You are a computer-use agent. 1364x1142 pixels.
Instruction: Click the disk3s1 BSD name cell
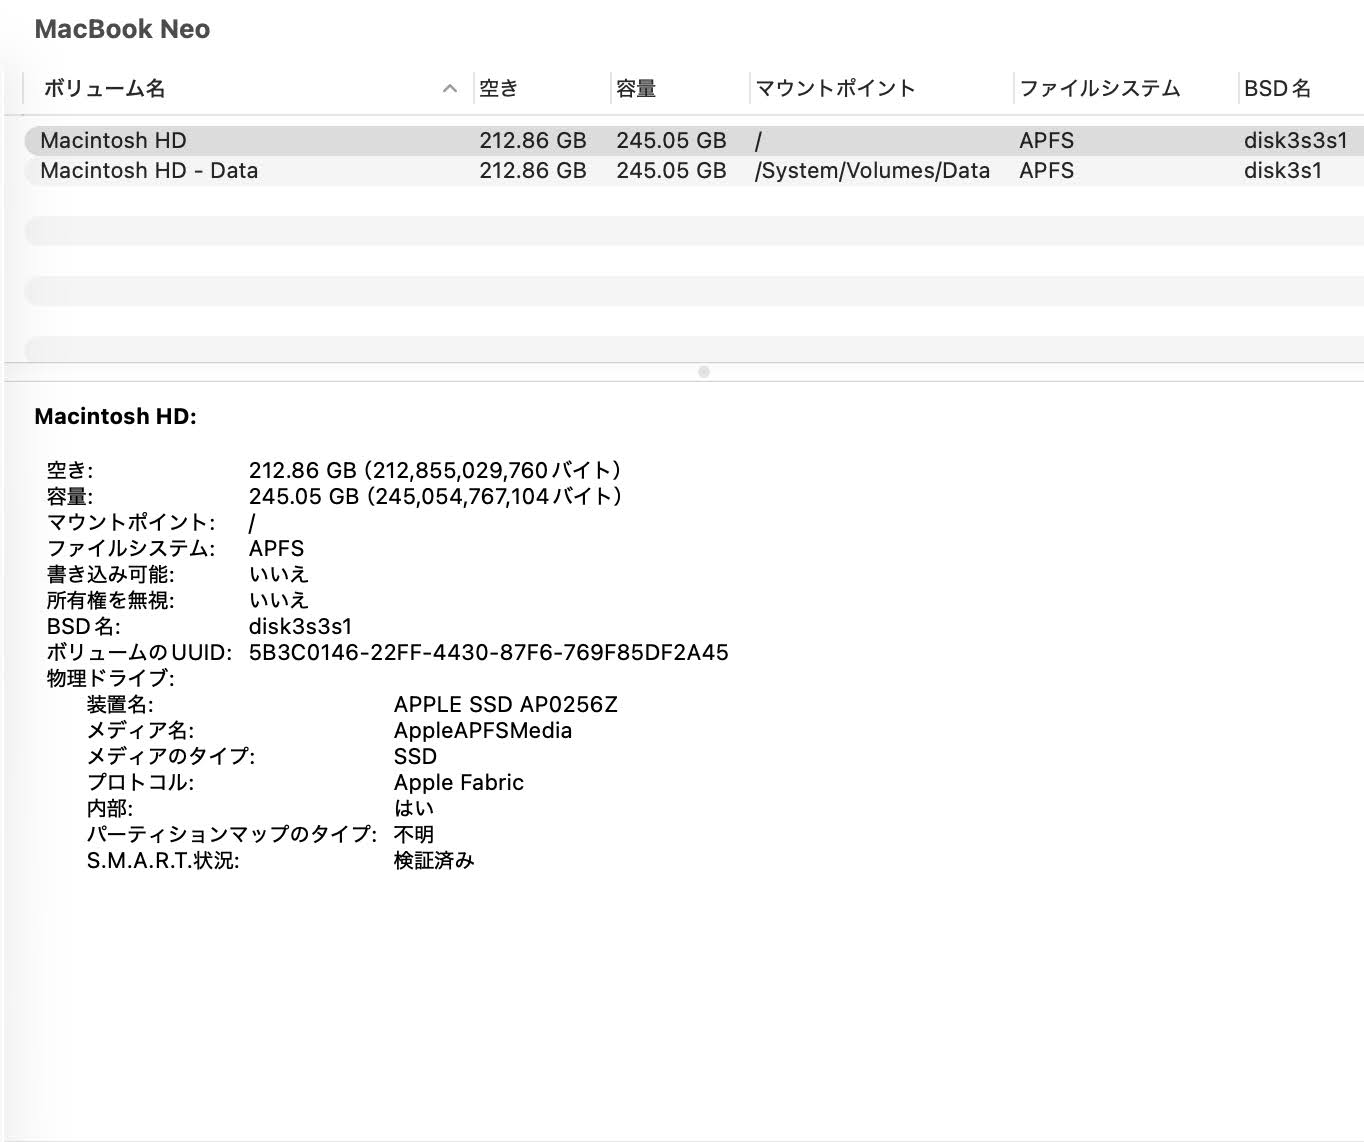pos(1283,170)
